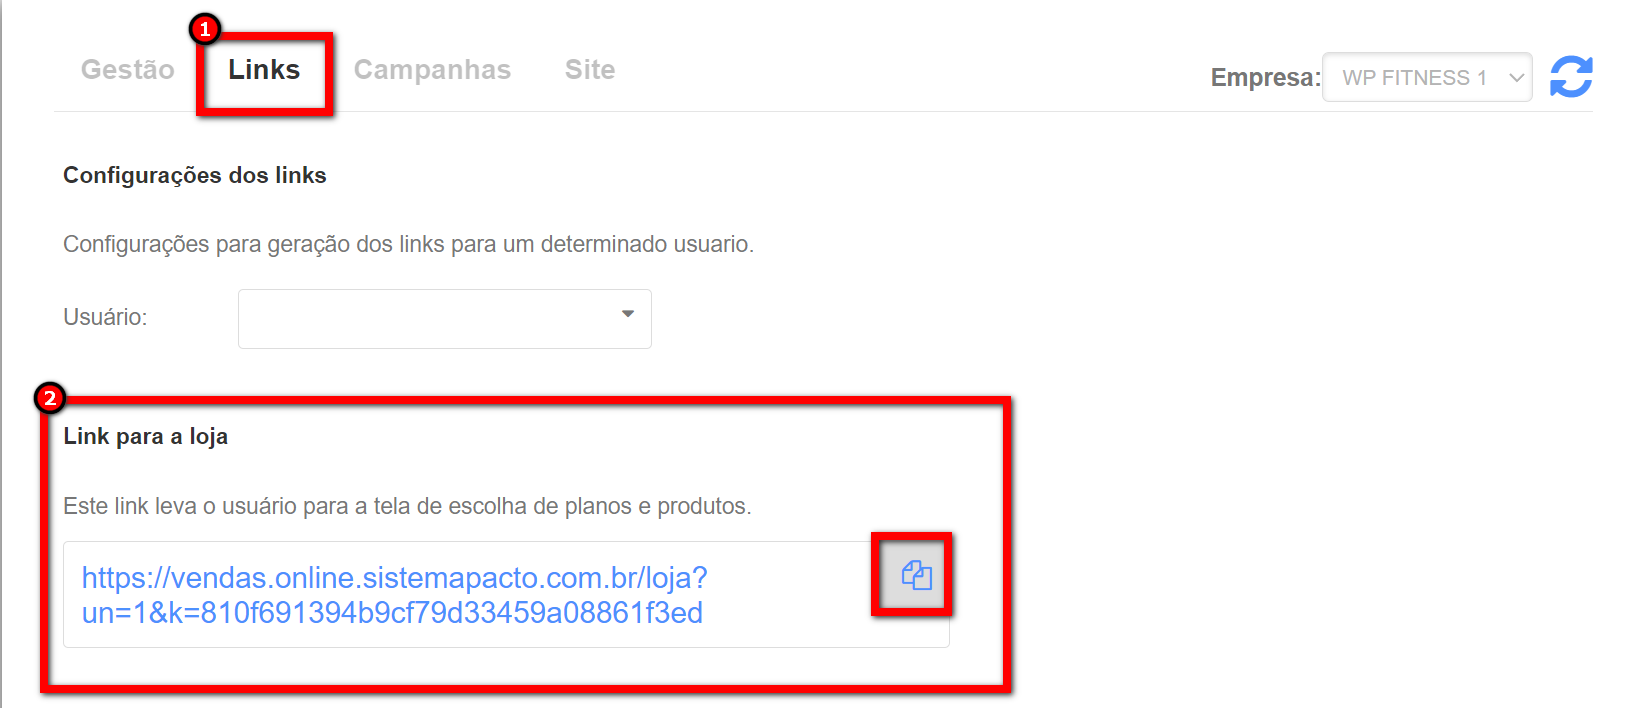Click the blue refresh arrows icon
The width and height of the screenshot is (1644, 708).
[x=1571, y=77]
